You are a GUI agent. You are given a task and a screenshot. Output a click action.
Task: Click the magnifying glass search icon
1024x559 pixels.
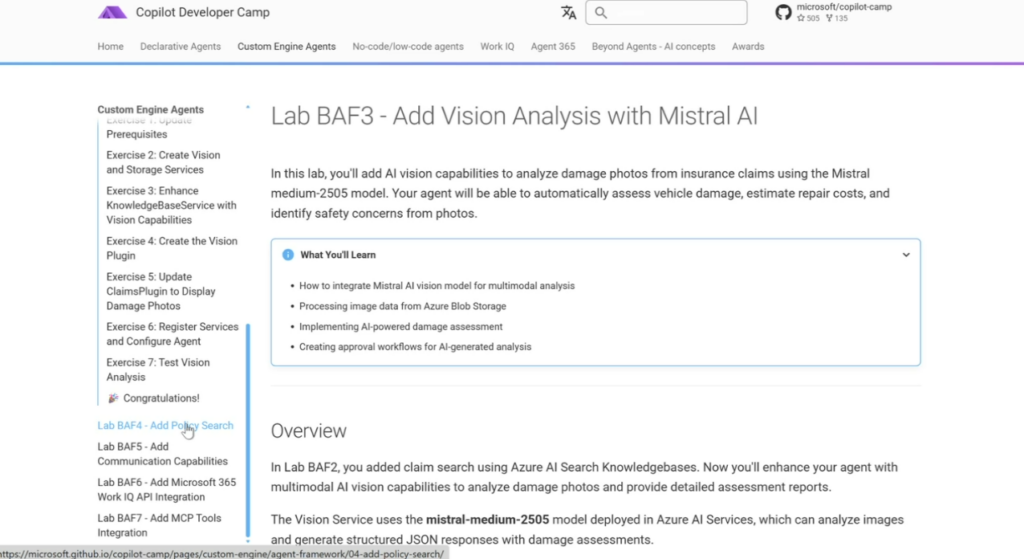pos(601,13)
